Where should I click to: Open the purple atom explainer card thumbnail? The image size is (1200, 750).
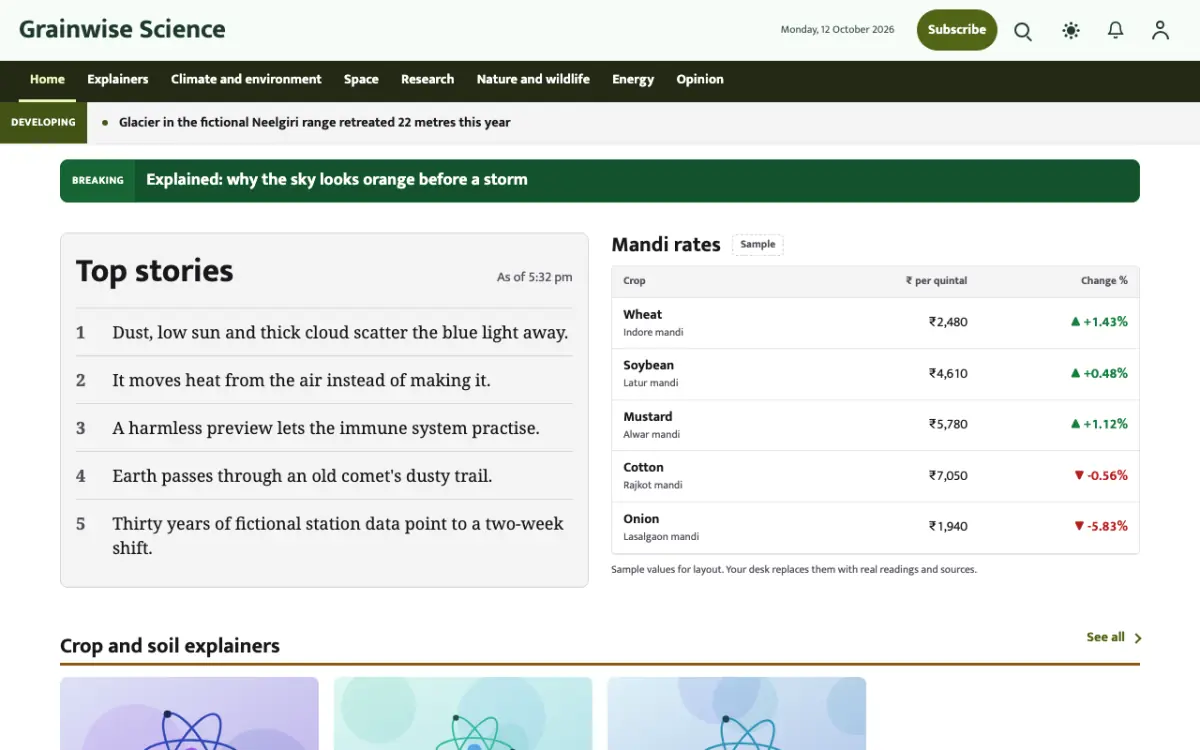coord(189,714)
